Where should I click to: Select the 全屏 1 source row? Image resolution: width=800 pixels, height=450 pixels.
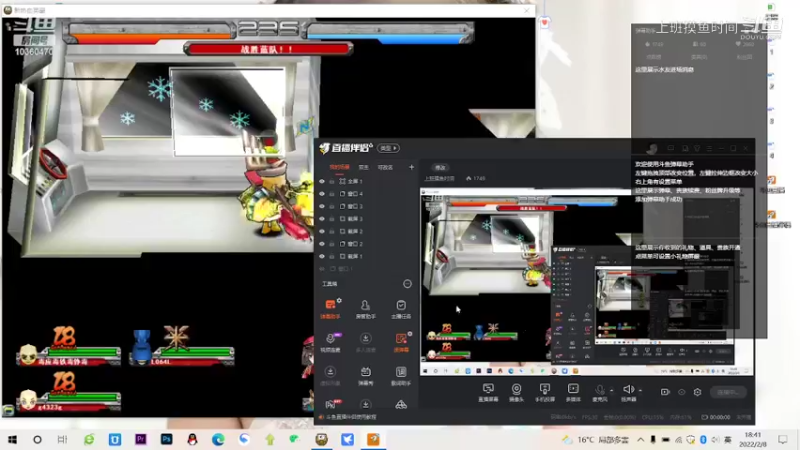coord(367,181)
